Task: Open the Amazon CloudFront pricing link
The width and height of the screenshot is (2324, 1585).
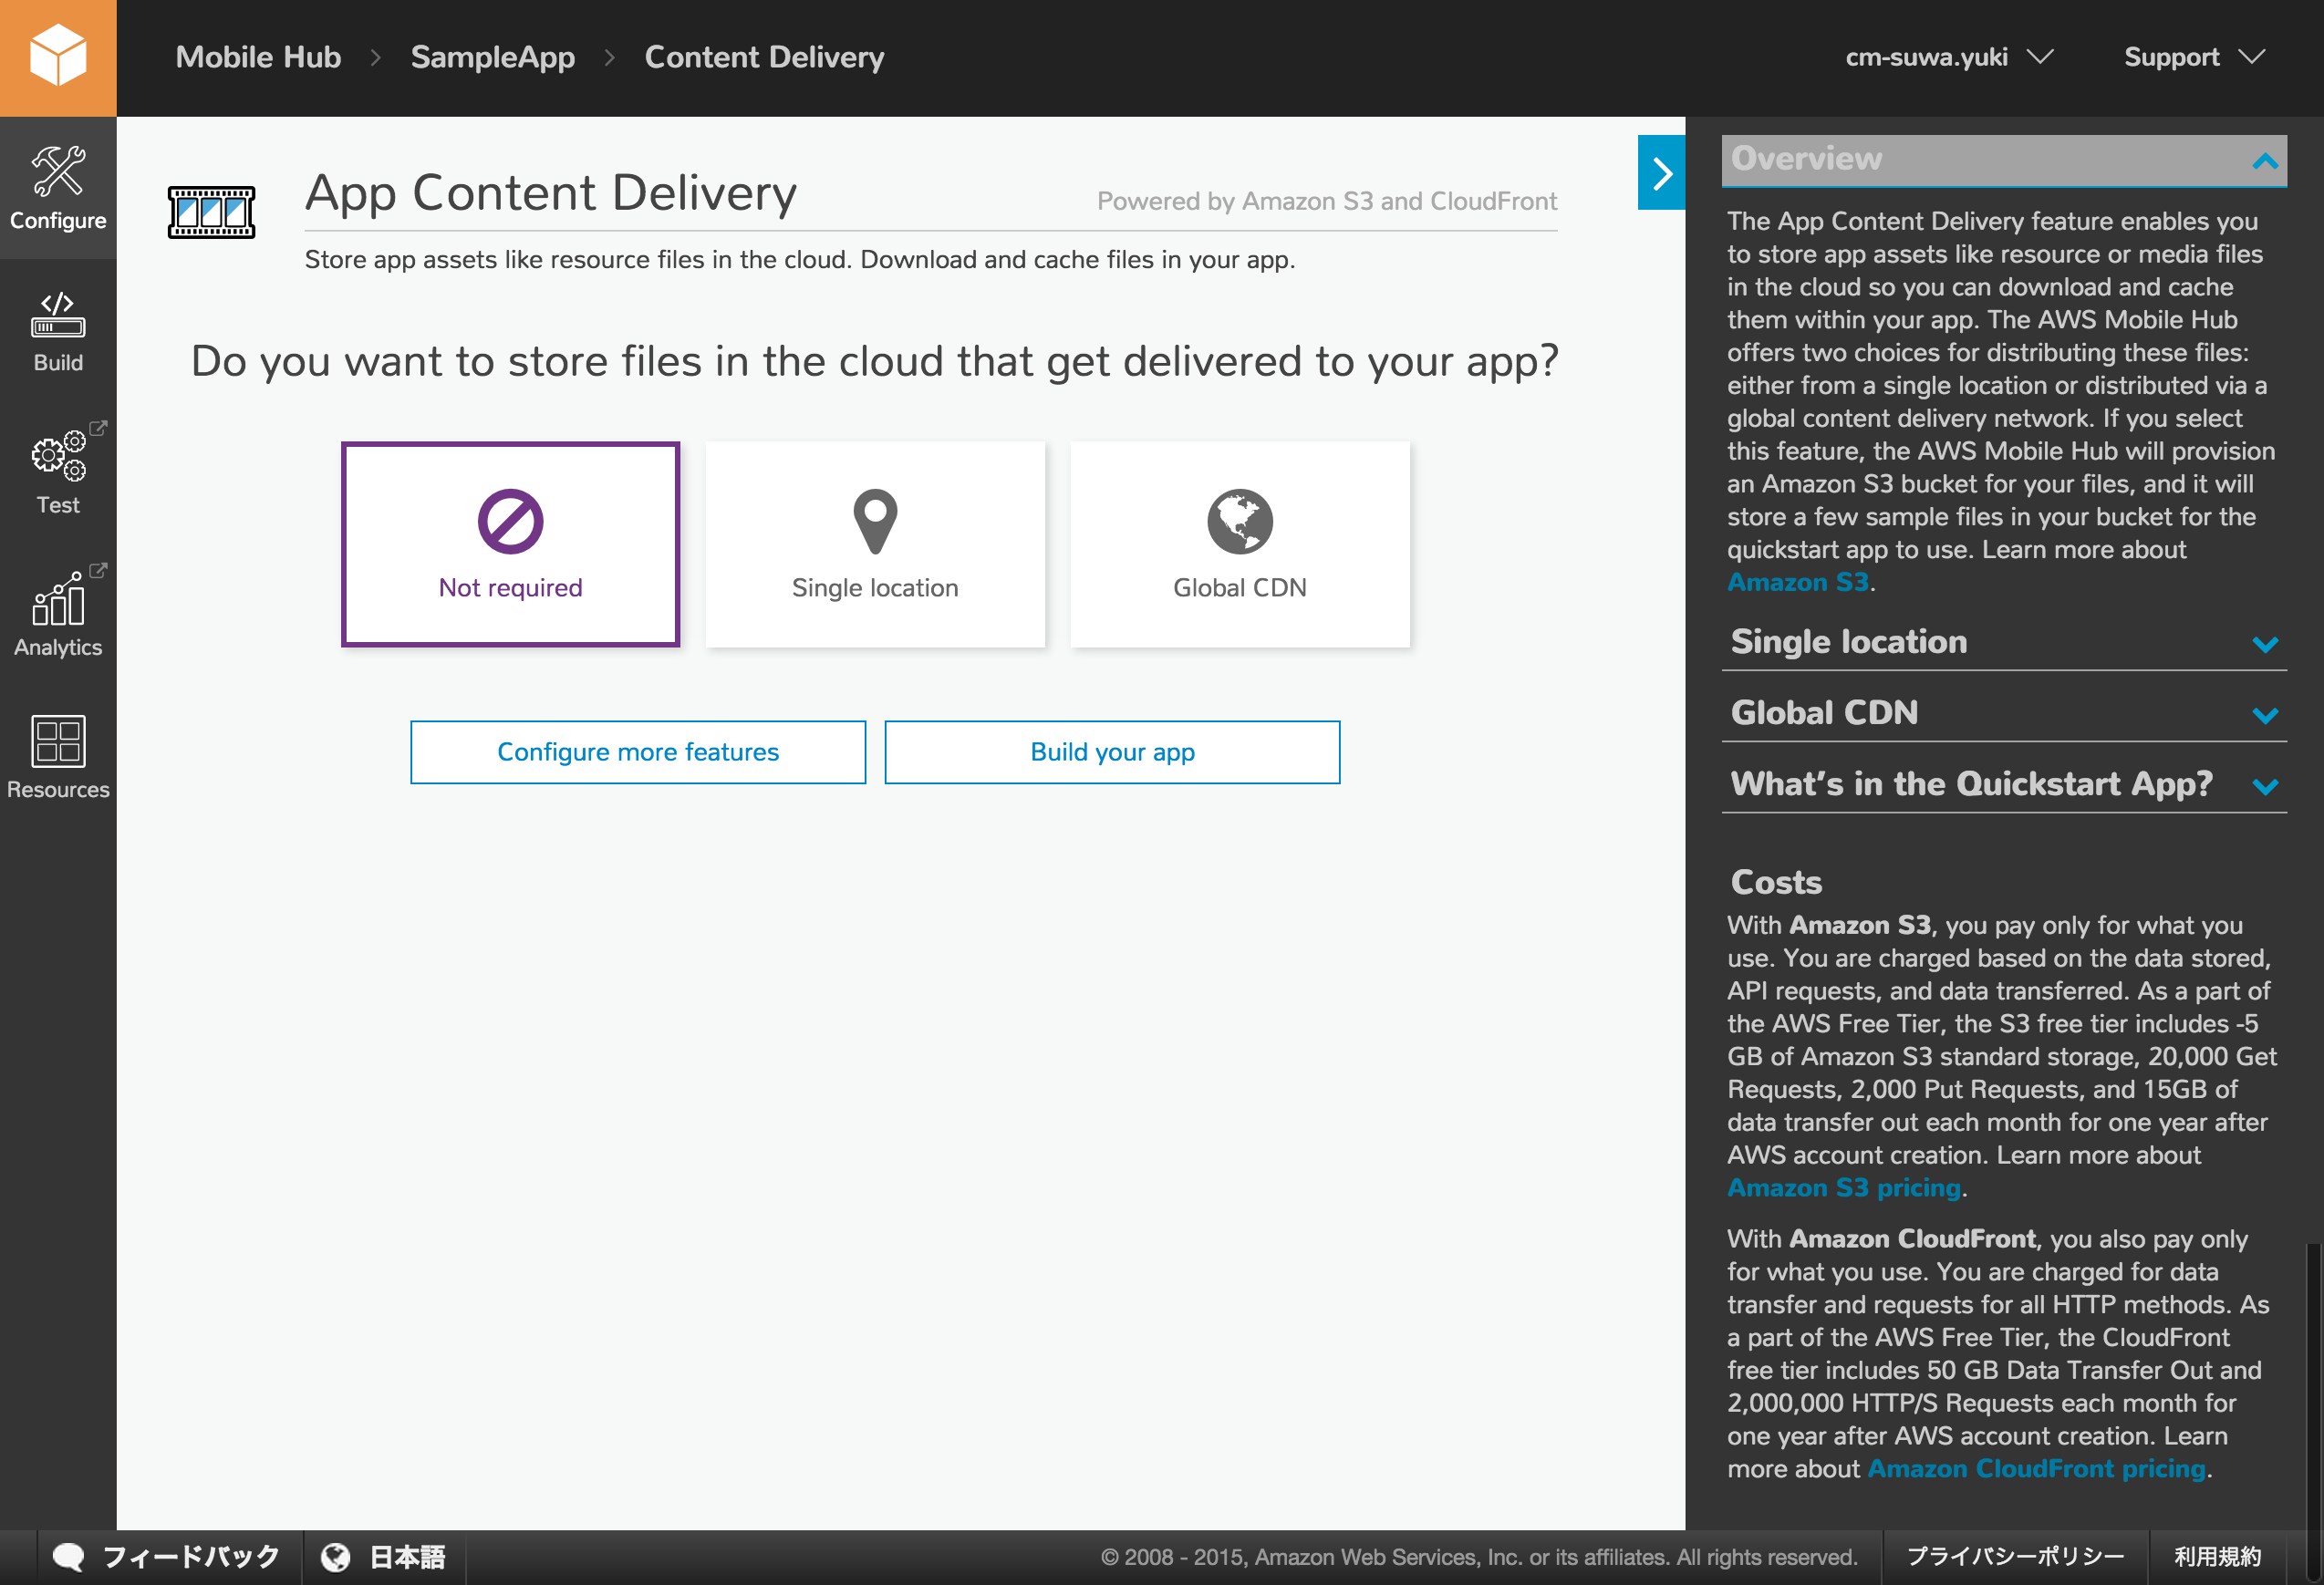Action: tap(2036, 1468)
